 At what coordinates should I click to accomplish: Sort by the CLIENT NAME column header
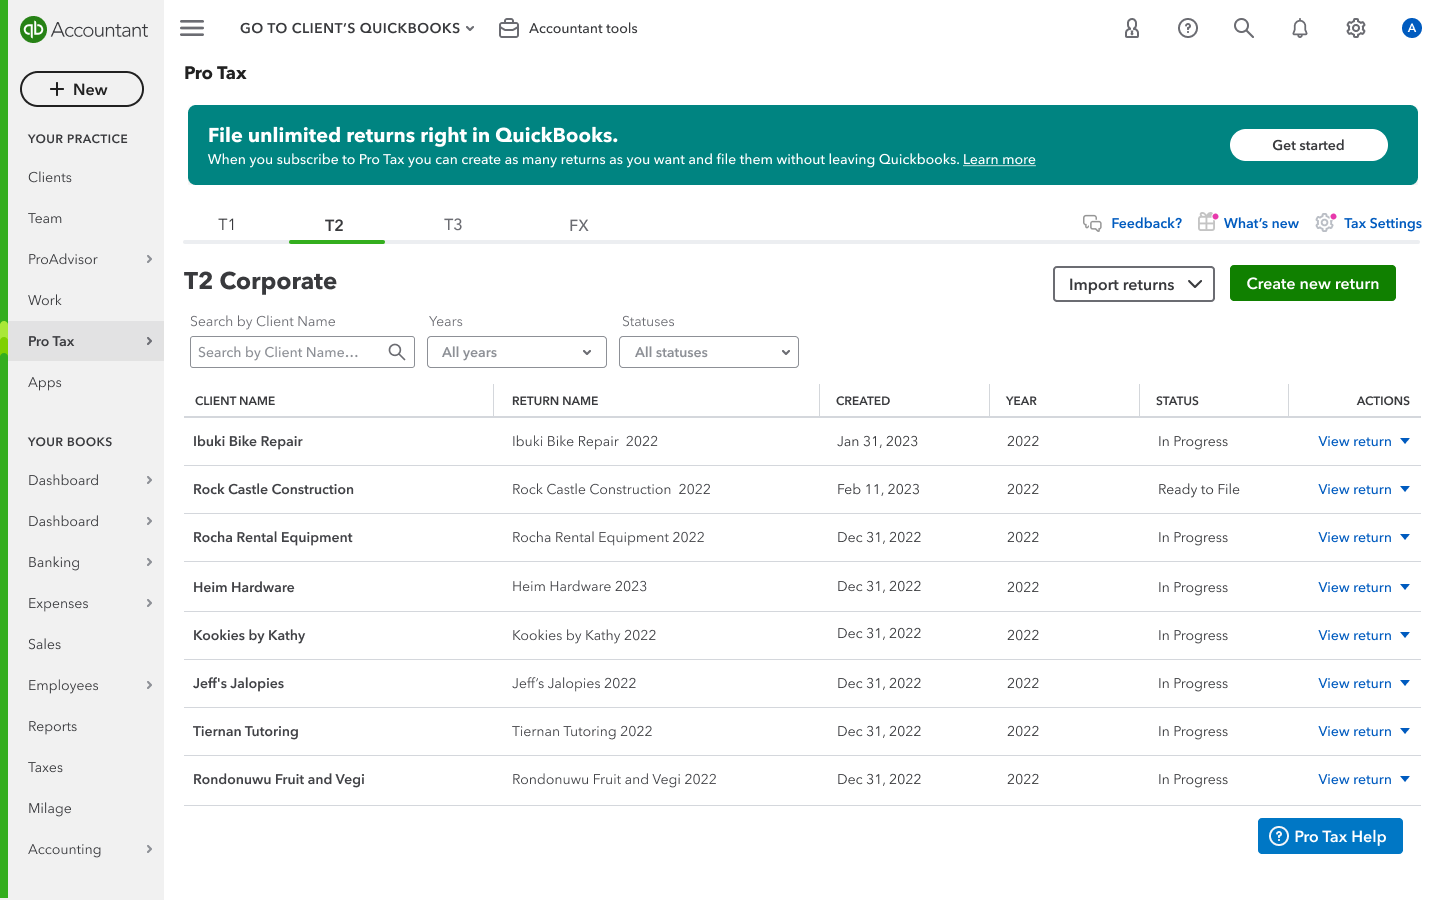tap(235, 401)
